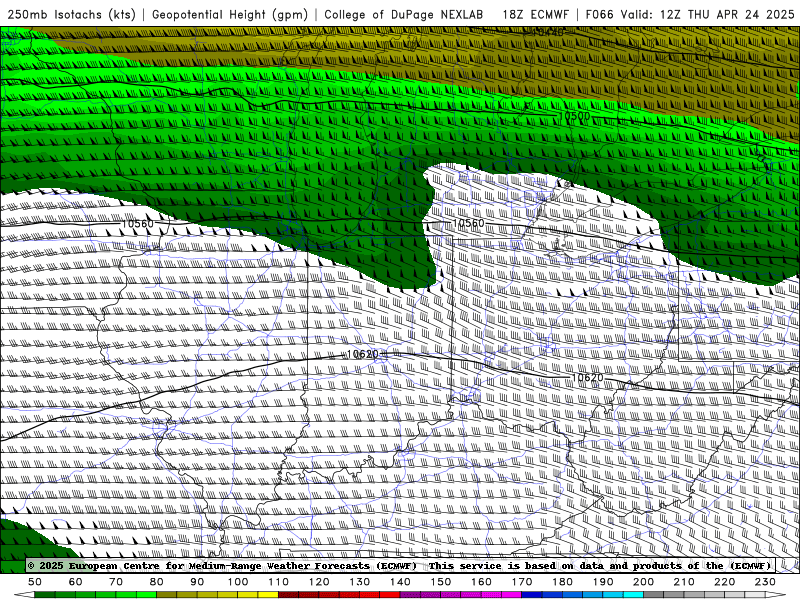Click the '210' colorbar value
Image resolution: width=800 pixels, height=600 pixels.
pos(684,582)
